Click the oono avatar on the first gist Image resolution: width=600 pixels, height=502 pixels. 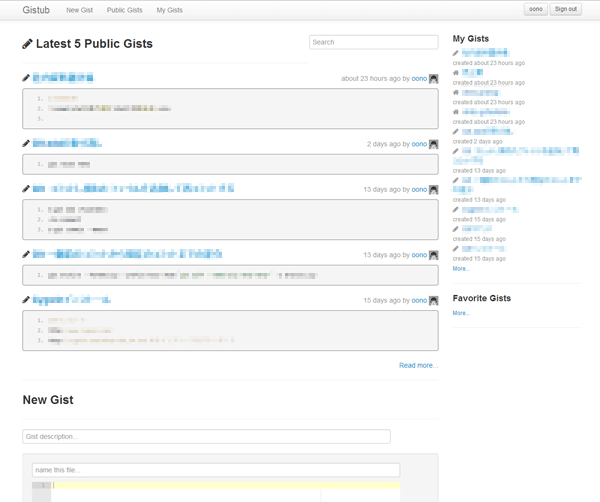click(433, 78)
